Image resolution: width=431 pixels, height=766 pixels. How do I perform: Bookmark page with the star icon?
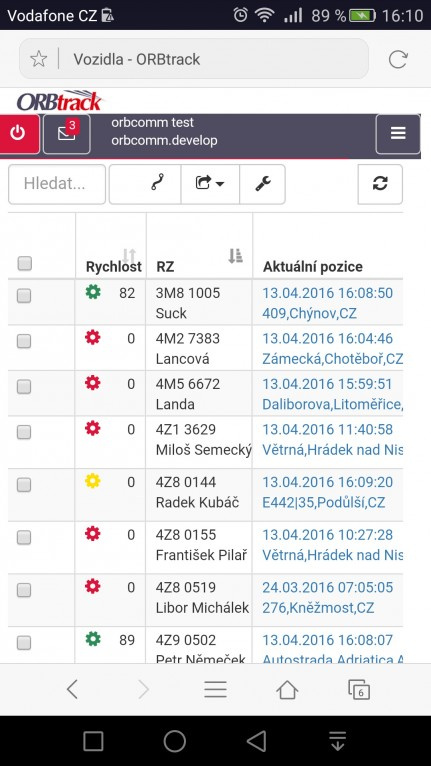(x=39, y=59)
